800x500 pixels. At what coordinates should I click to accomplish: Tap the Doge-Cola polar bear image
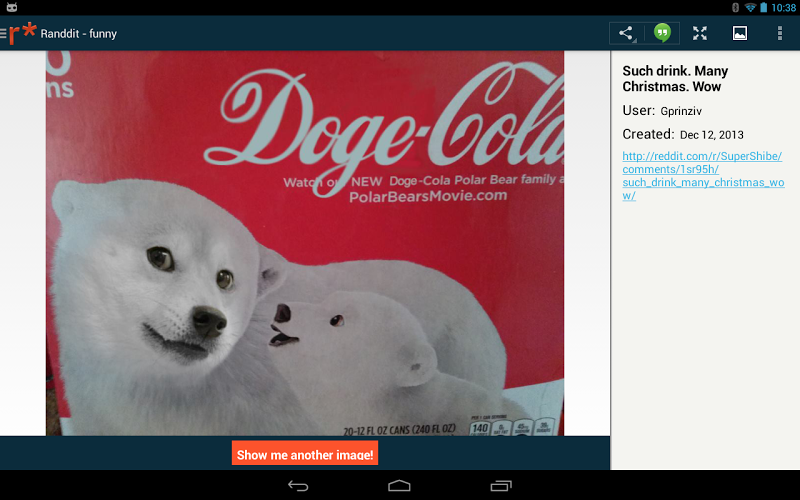point(305,243)
